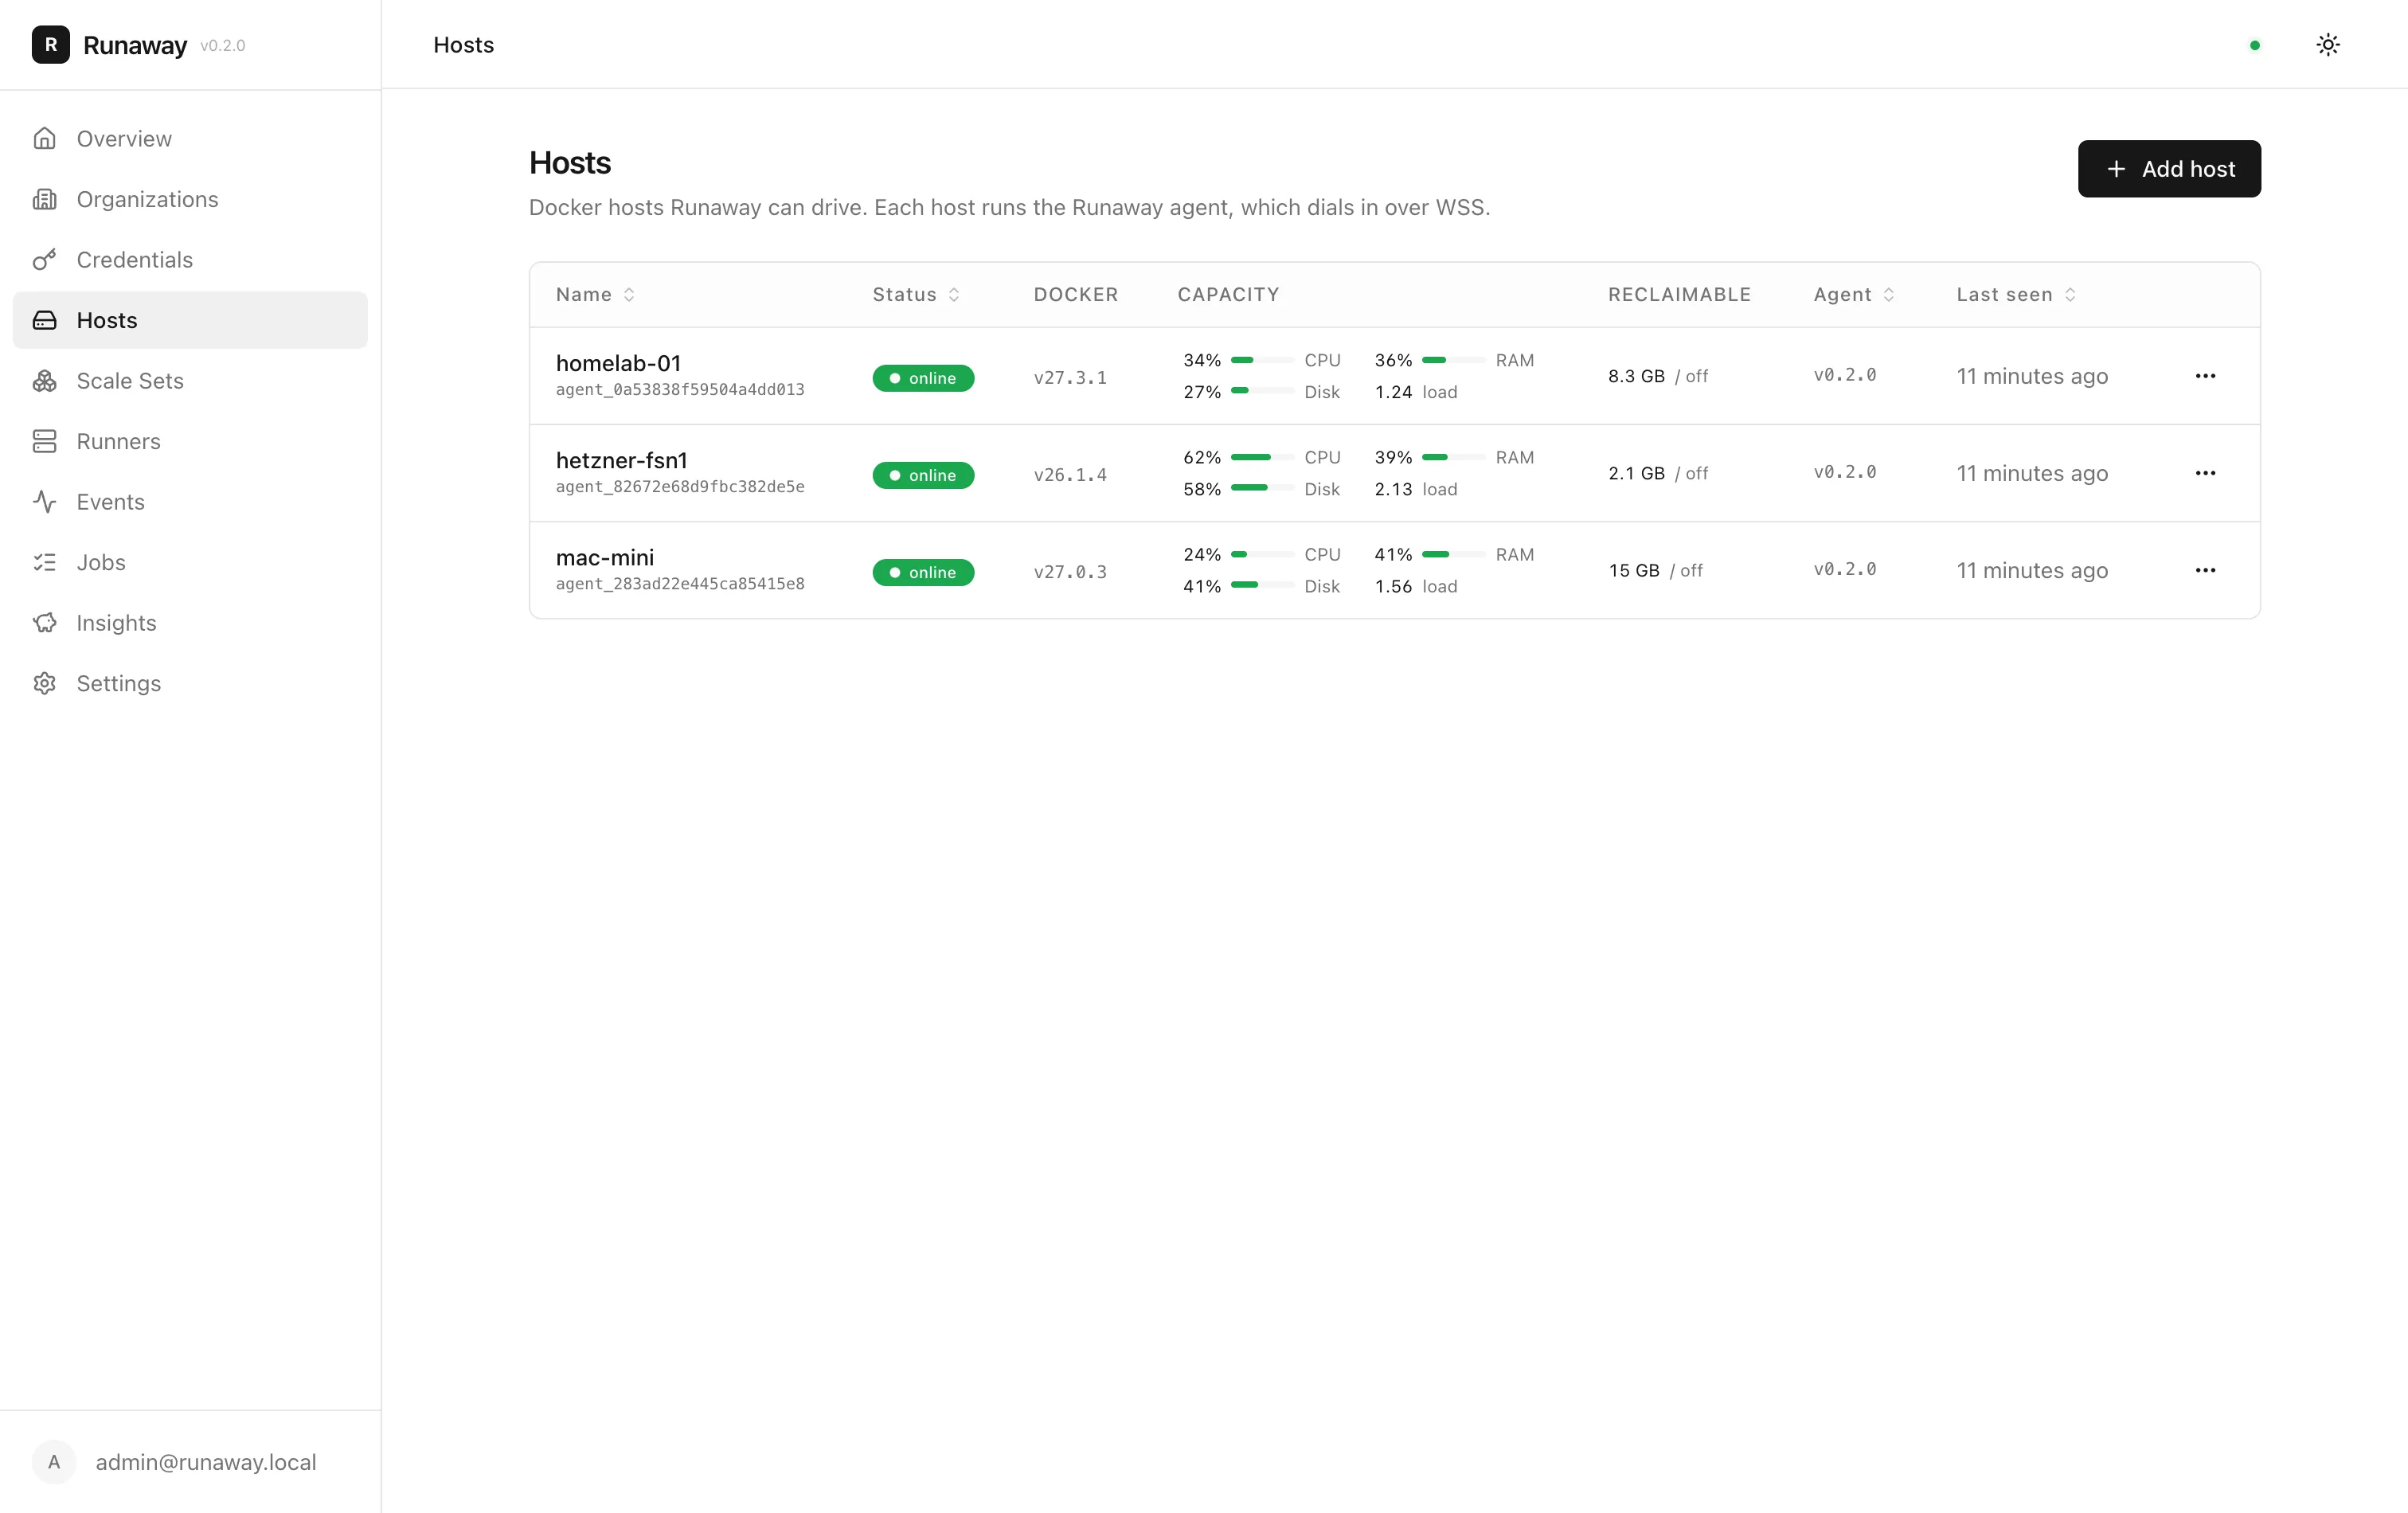The width and height of the screenshot is (2408, 1513).
Task: Click the RECLAIMABLE column header
Action: [x=1679, y=294]
